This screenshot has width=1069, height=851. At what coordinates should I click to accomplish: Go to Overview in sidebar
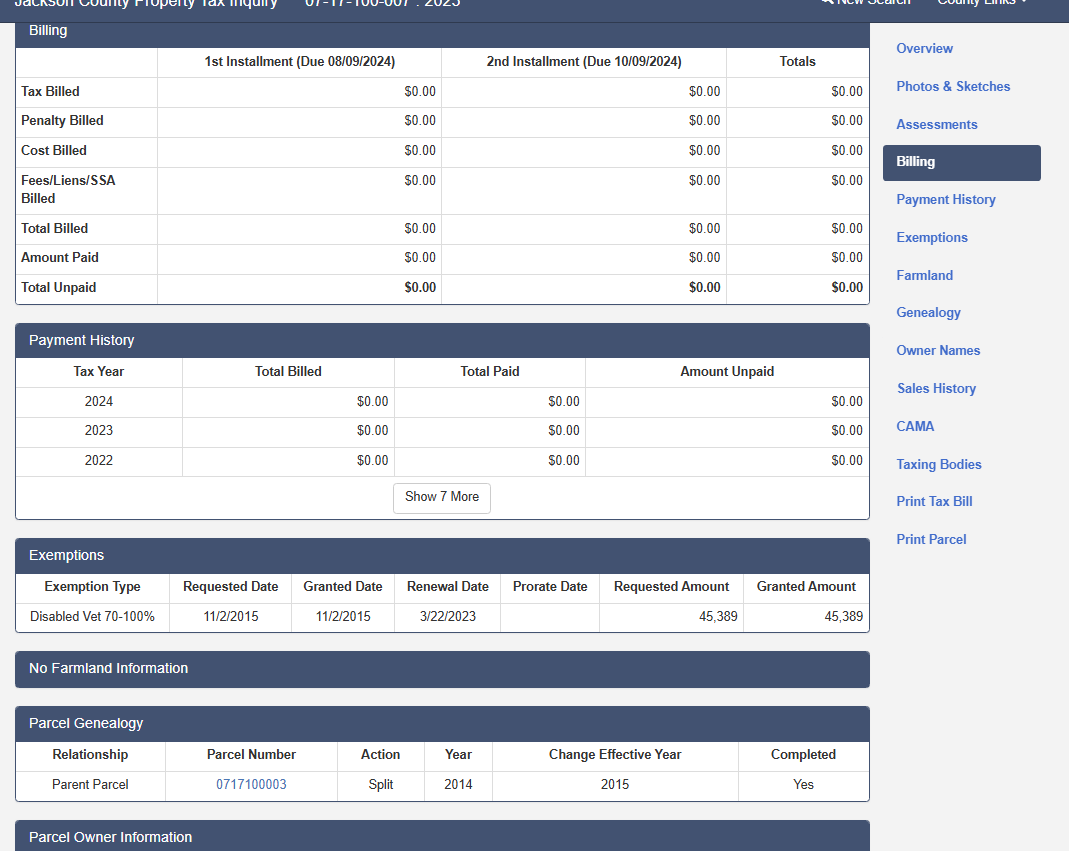tap(924, 49)
